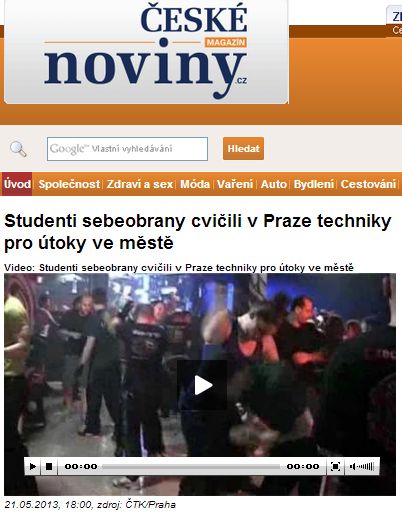Stop the video with the square stop icon
Screen dimensions: 402x515
pyautogui.click(x=49, y=466)
